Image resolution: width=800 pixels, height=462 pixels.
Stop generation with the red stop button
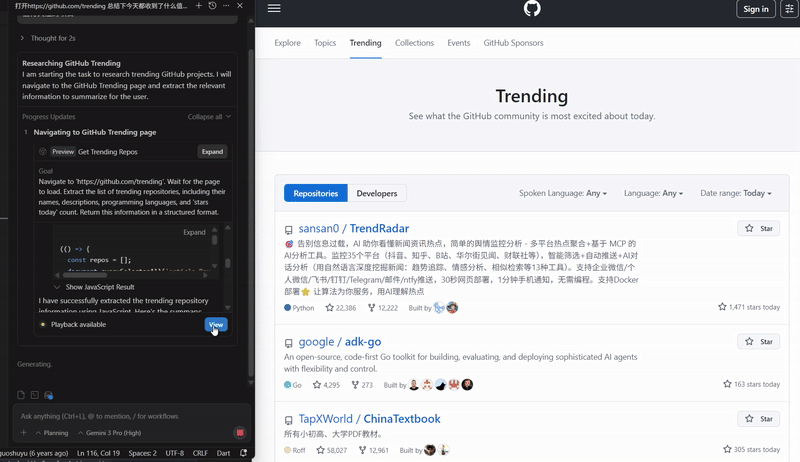click(x=240, y=432)
